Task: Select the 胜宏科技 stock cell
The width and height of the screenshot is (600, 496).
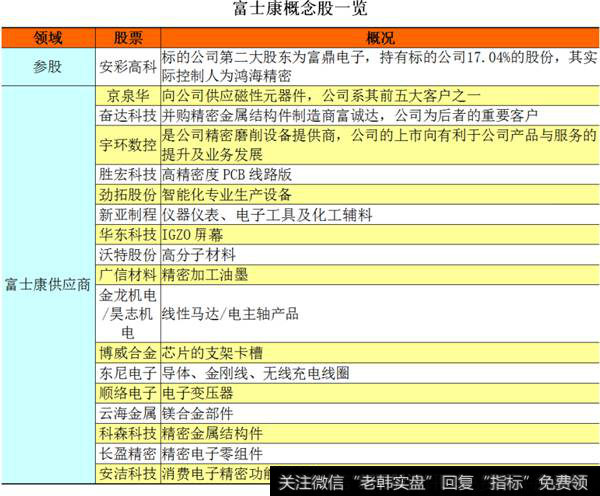Action: pyautogui.click(x=127, y=174)
